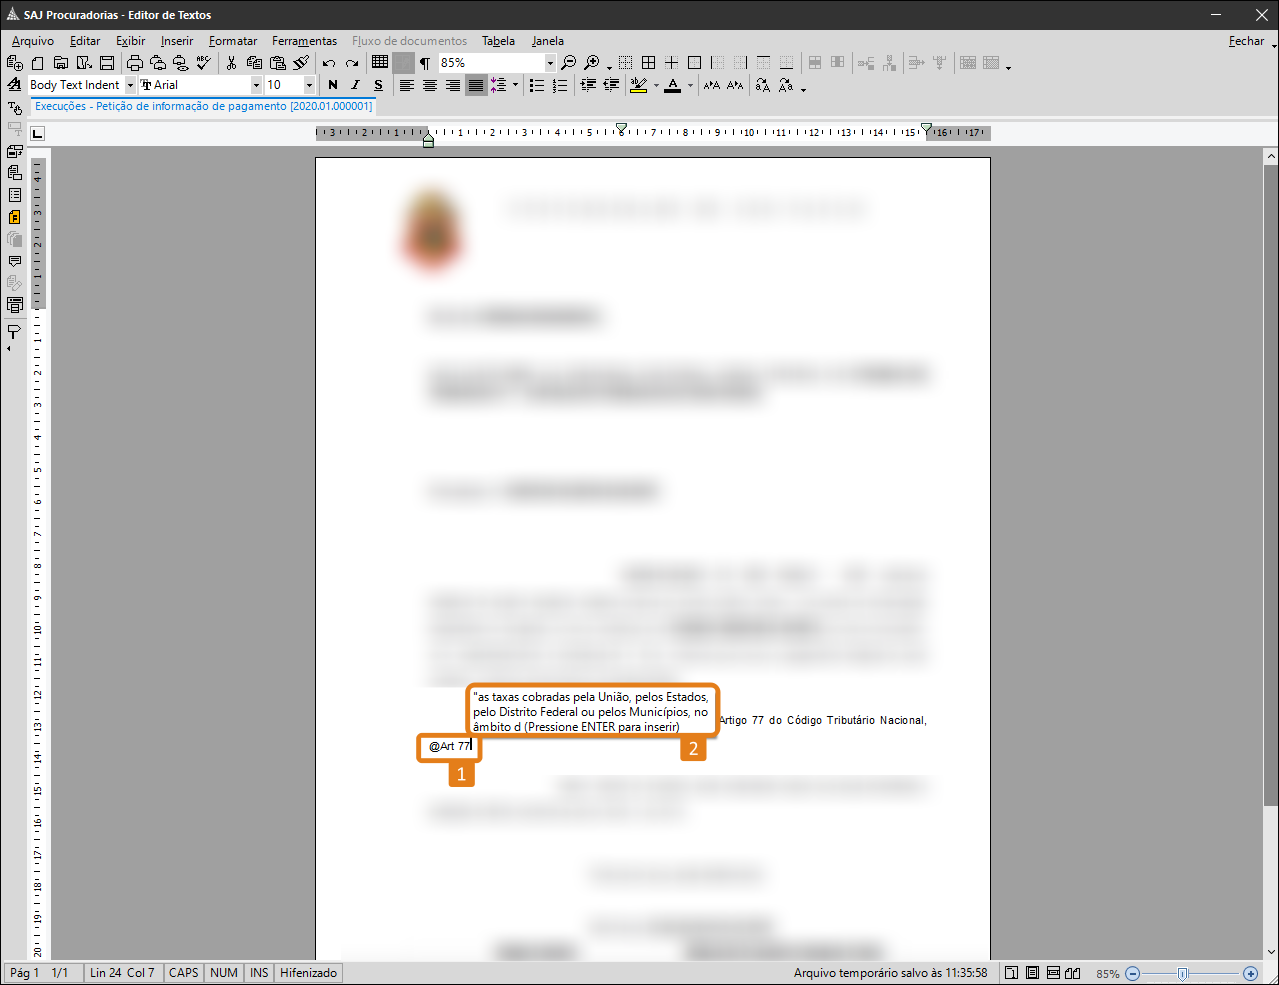Viewport: 1279px width, 985px height.
Task: Open the Ferramentas menu
Action: pyautogui.click(x=304, y=41)
